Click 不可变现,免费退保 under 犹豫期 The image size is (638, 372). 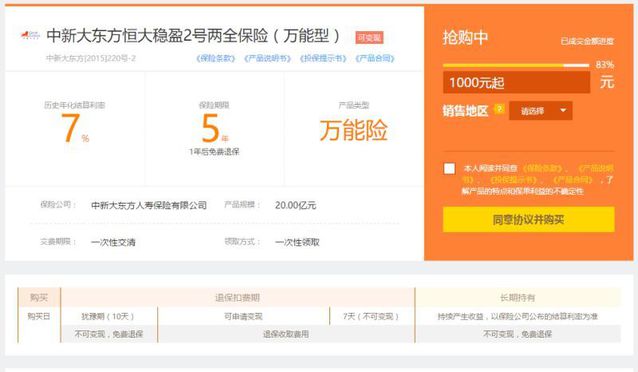(109, 334)
